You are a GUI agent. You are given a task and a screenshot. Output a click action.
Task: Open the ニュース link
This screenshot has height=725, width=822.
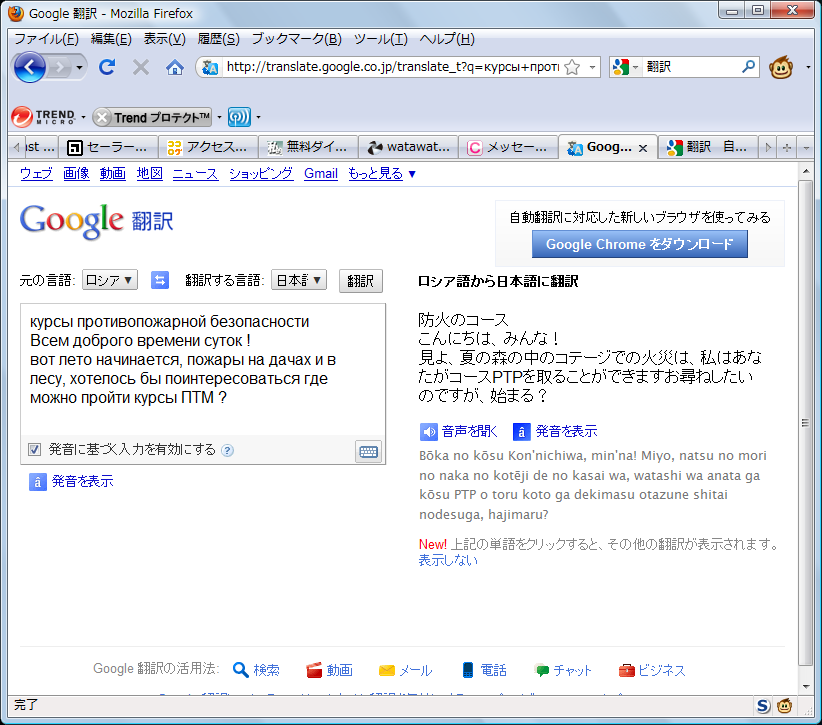(196, 174)
